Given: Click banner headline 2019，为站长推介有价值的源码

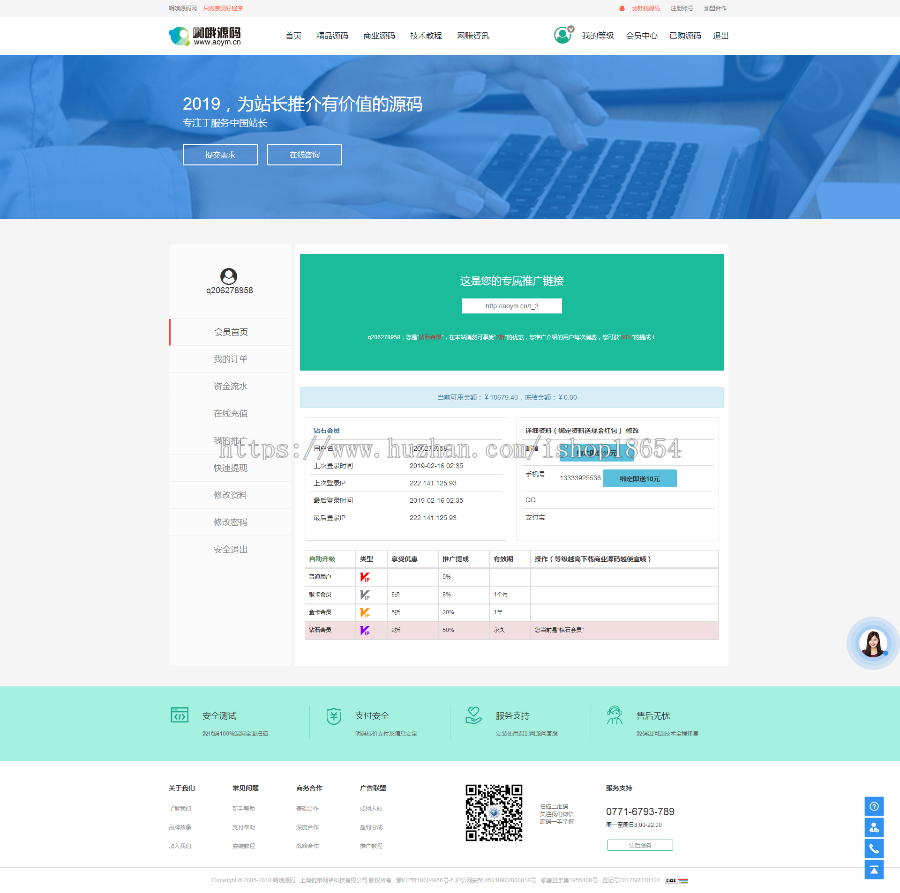Looking at the screenshot, I should coord(302,104).
